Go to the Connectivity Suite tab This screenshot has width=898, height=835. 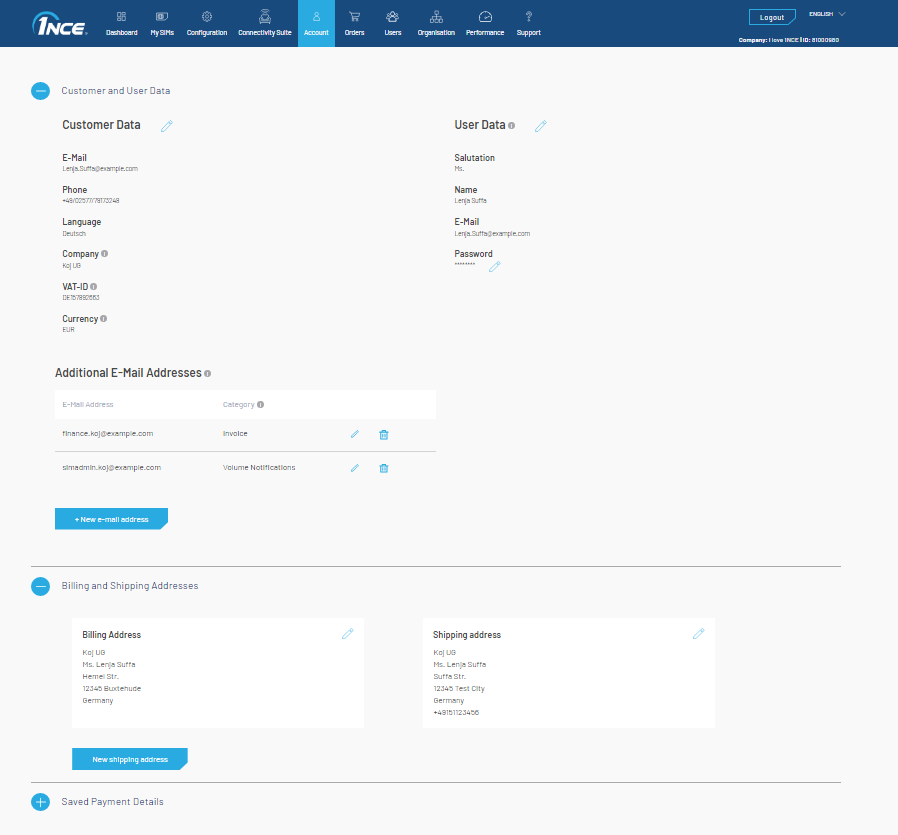tap(265, 23)
